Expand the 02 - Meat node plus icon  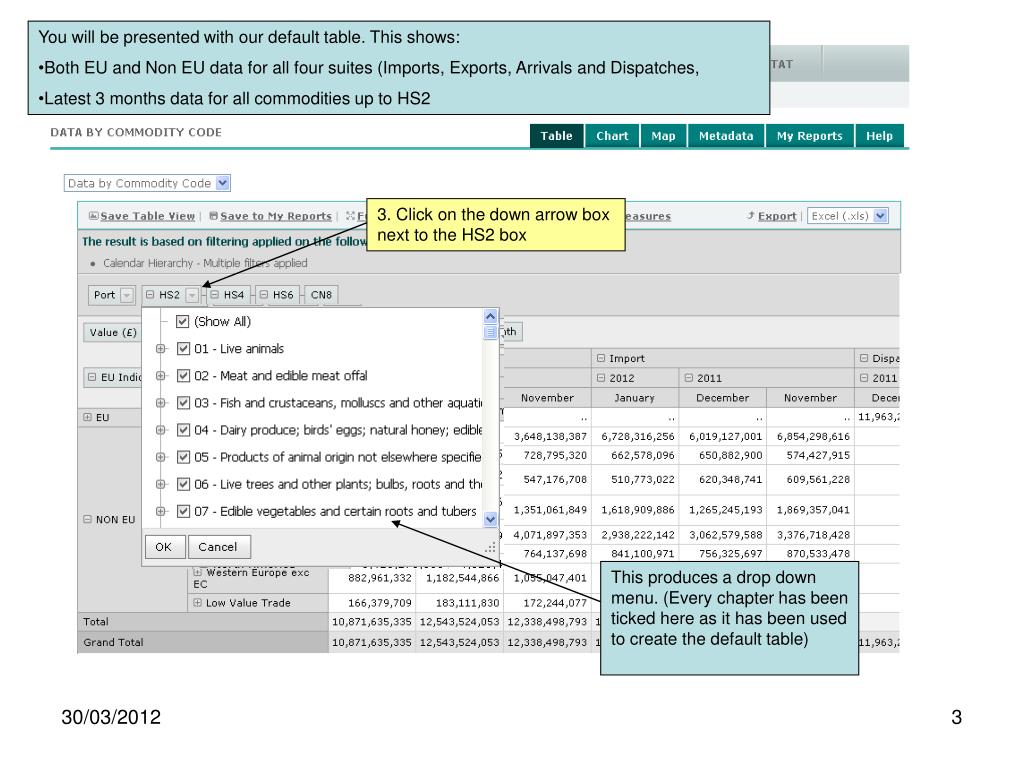click(x=161, y=376)
